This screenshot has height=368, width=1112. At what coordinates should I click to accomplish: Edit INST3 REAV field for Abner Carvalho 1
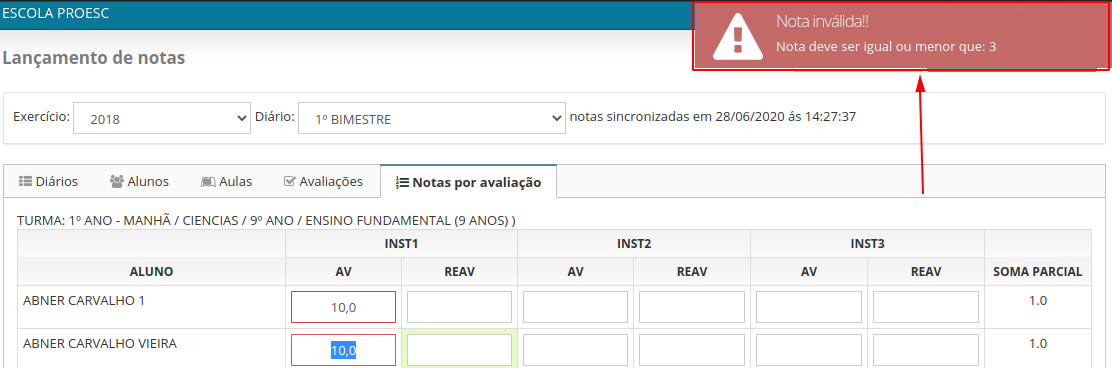(x=925, y=307)
